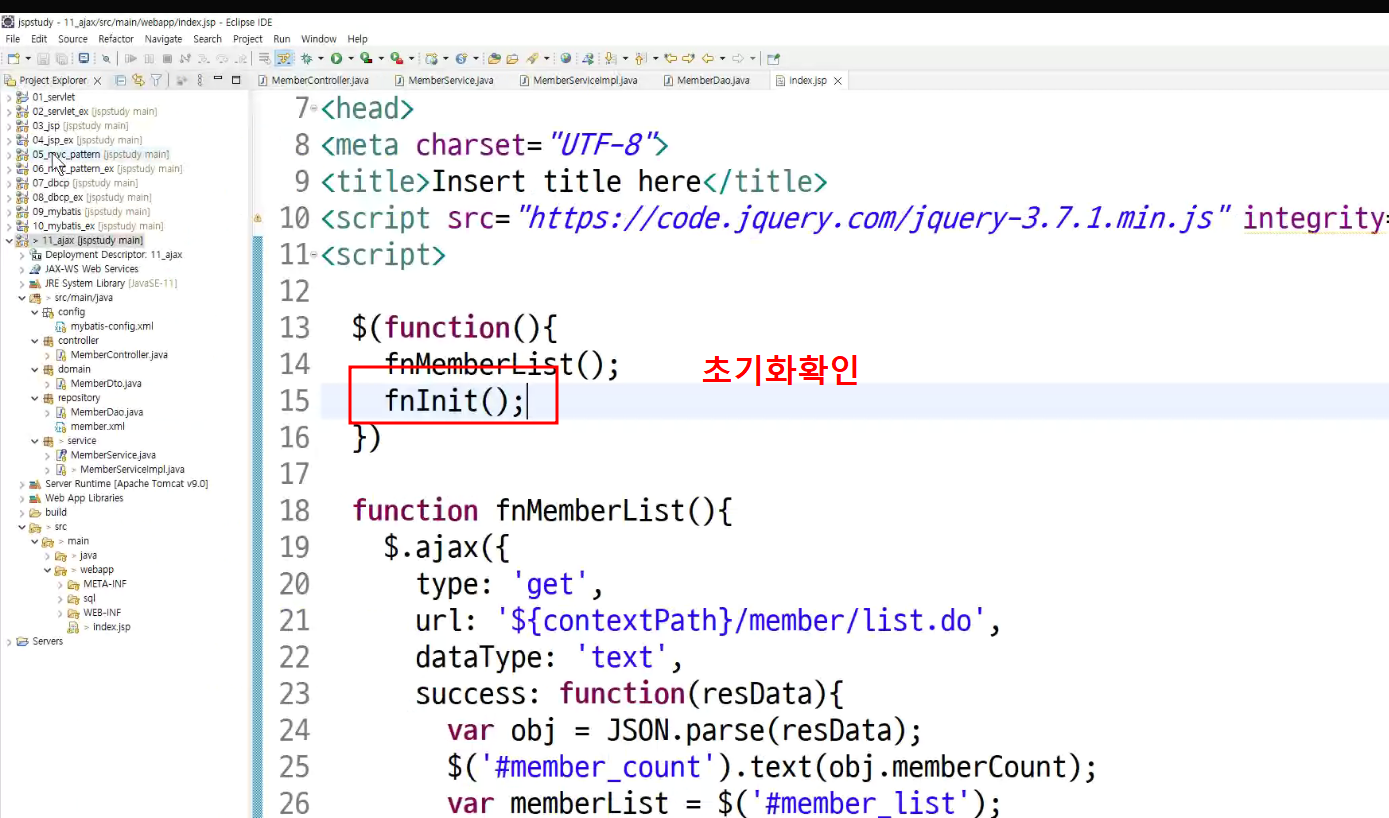Click the Forward navigation arrow

738,58
